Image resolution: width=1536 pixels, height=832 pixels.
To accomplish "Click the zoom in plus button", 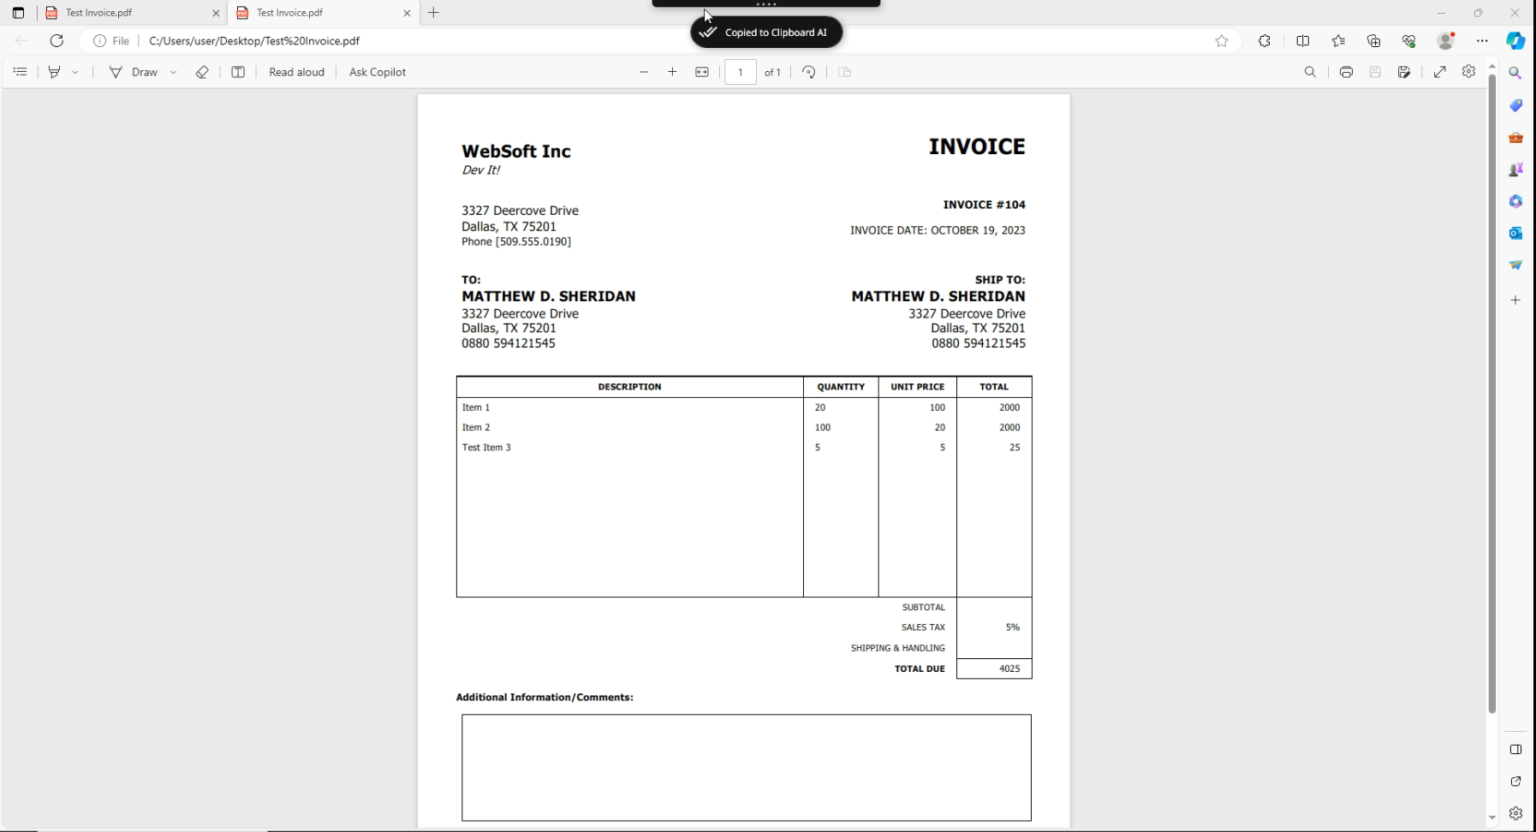I will pos(672,72).
